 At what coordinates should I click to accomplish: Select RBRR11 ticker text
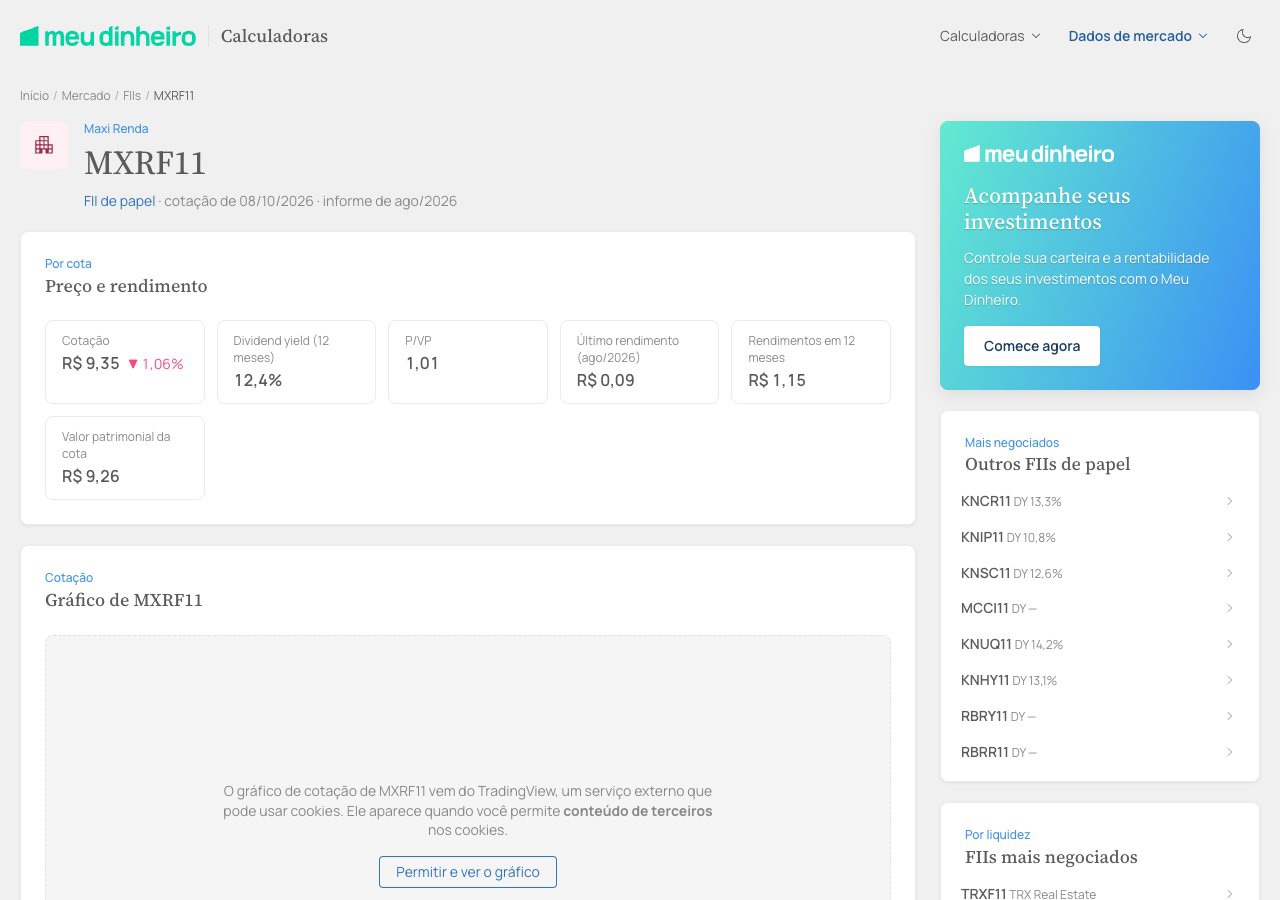[985, 752]
